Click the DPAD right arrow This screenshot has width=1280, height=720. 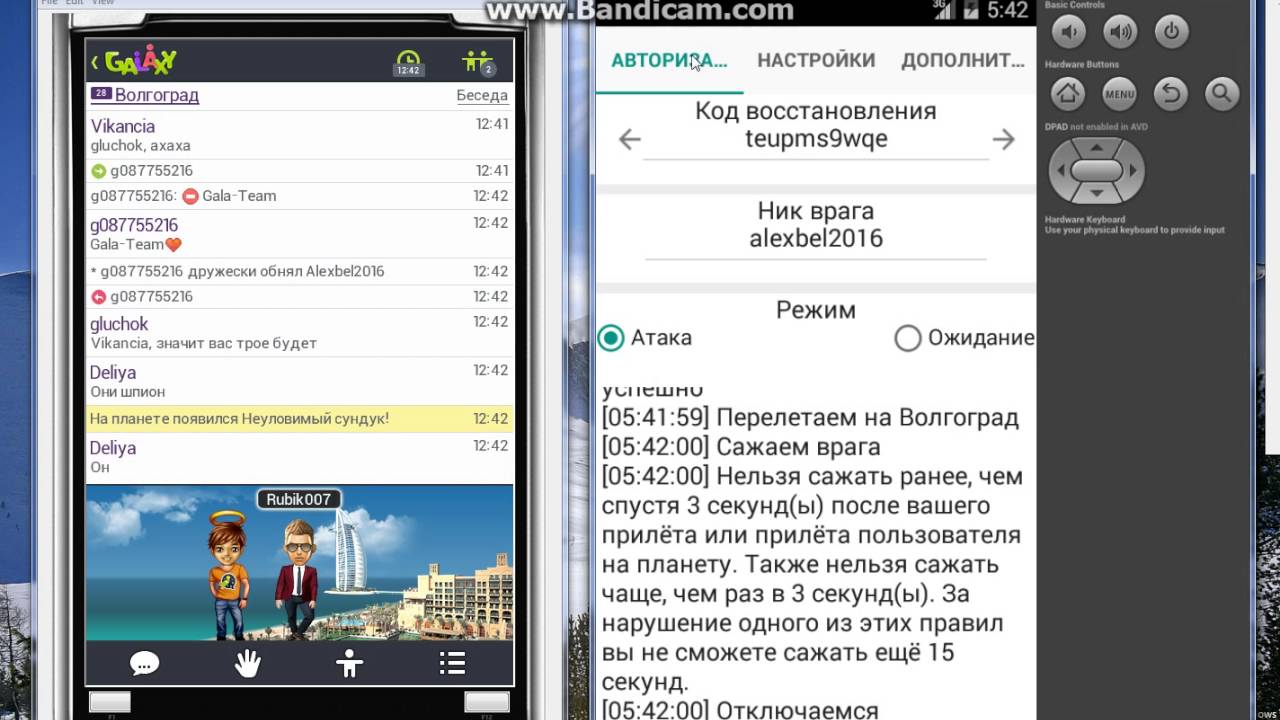(1133, 170)
